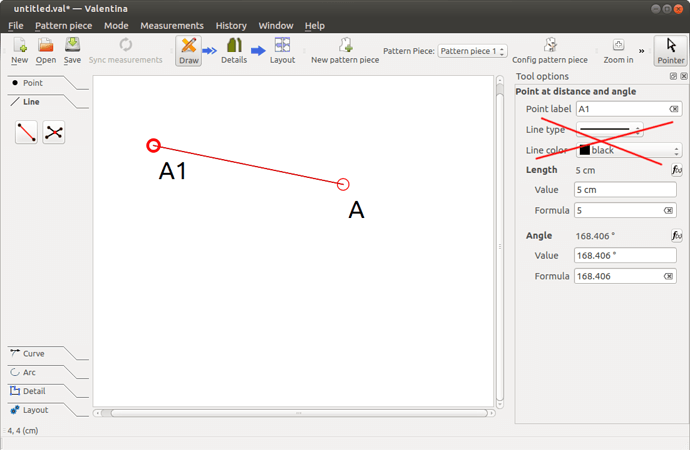Switch to Details mode
This screenshot has width=690, height=450.
[234, 51]
